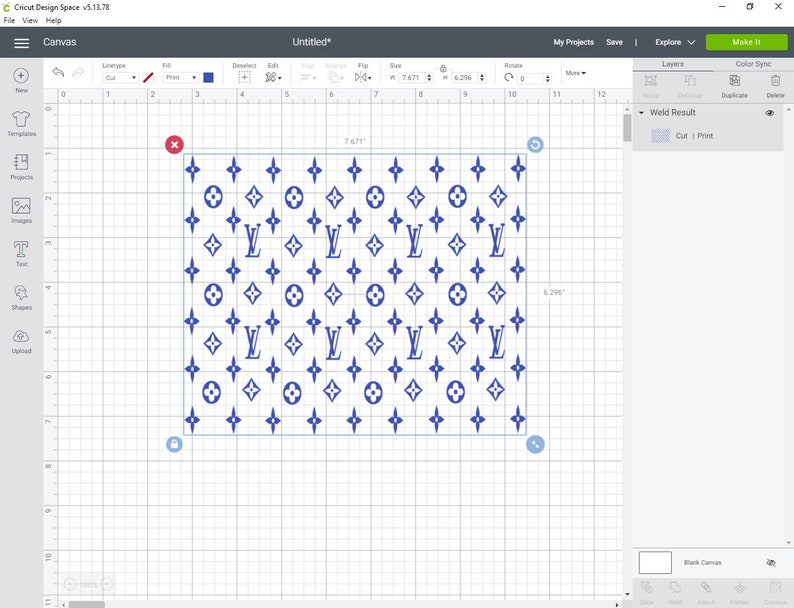
Task: Click the New project icon
Action: (21, 76)
